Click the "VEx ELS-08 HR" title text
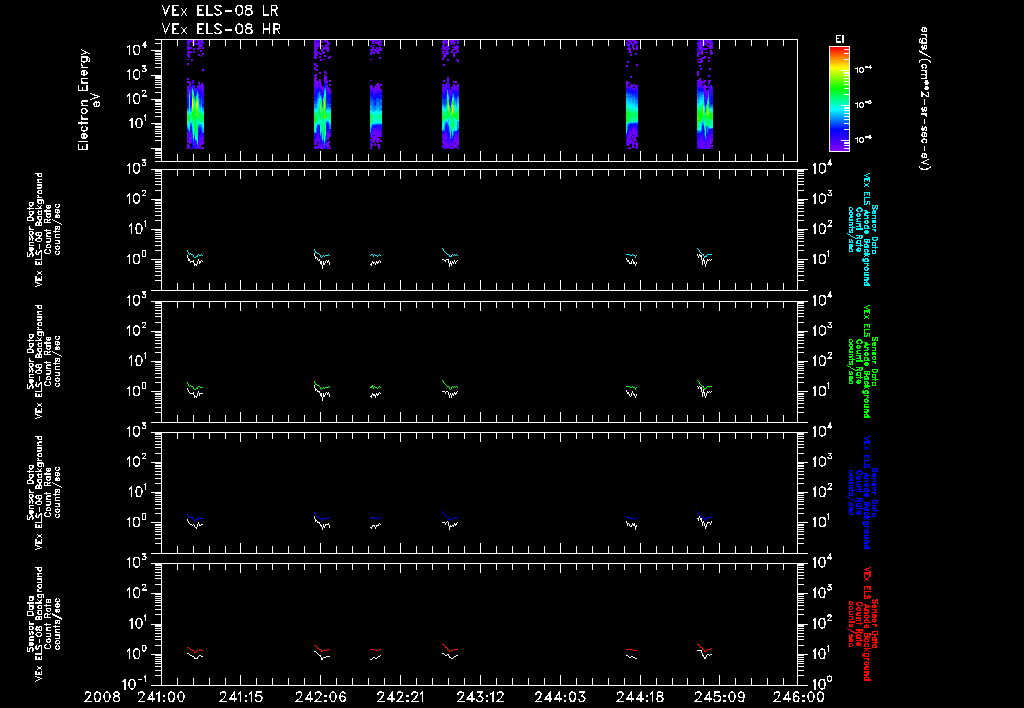1024x708 pixels. [221, 29]
